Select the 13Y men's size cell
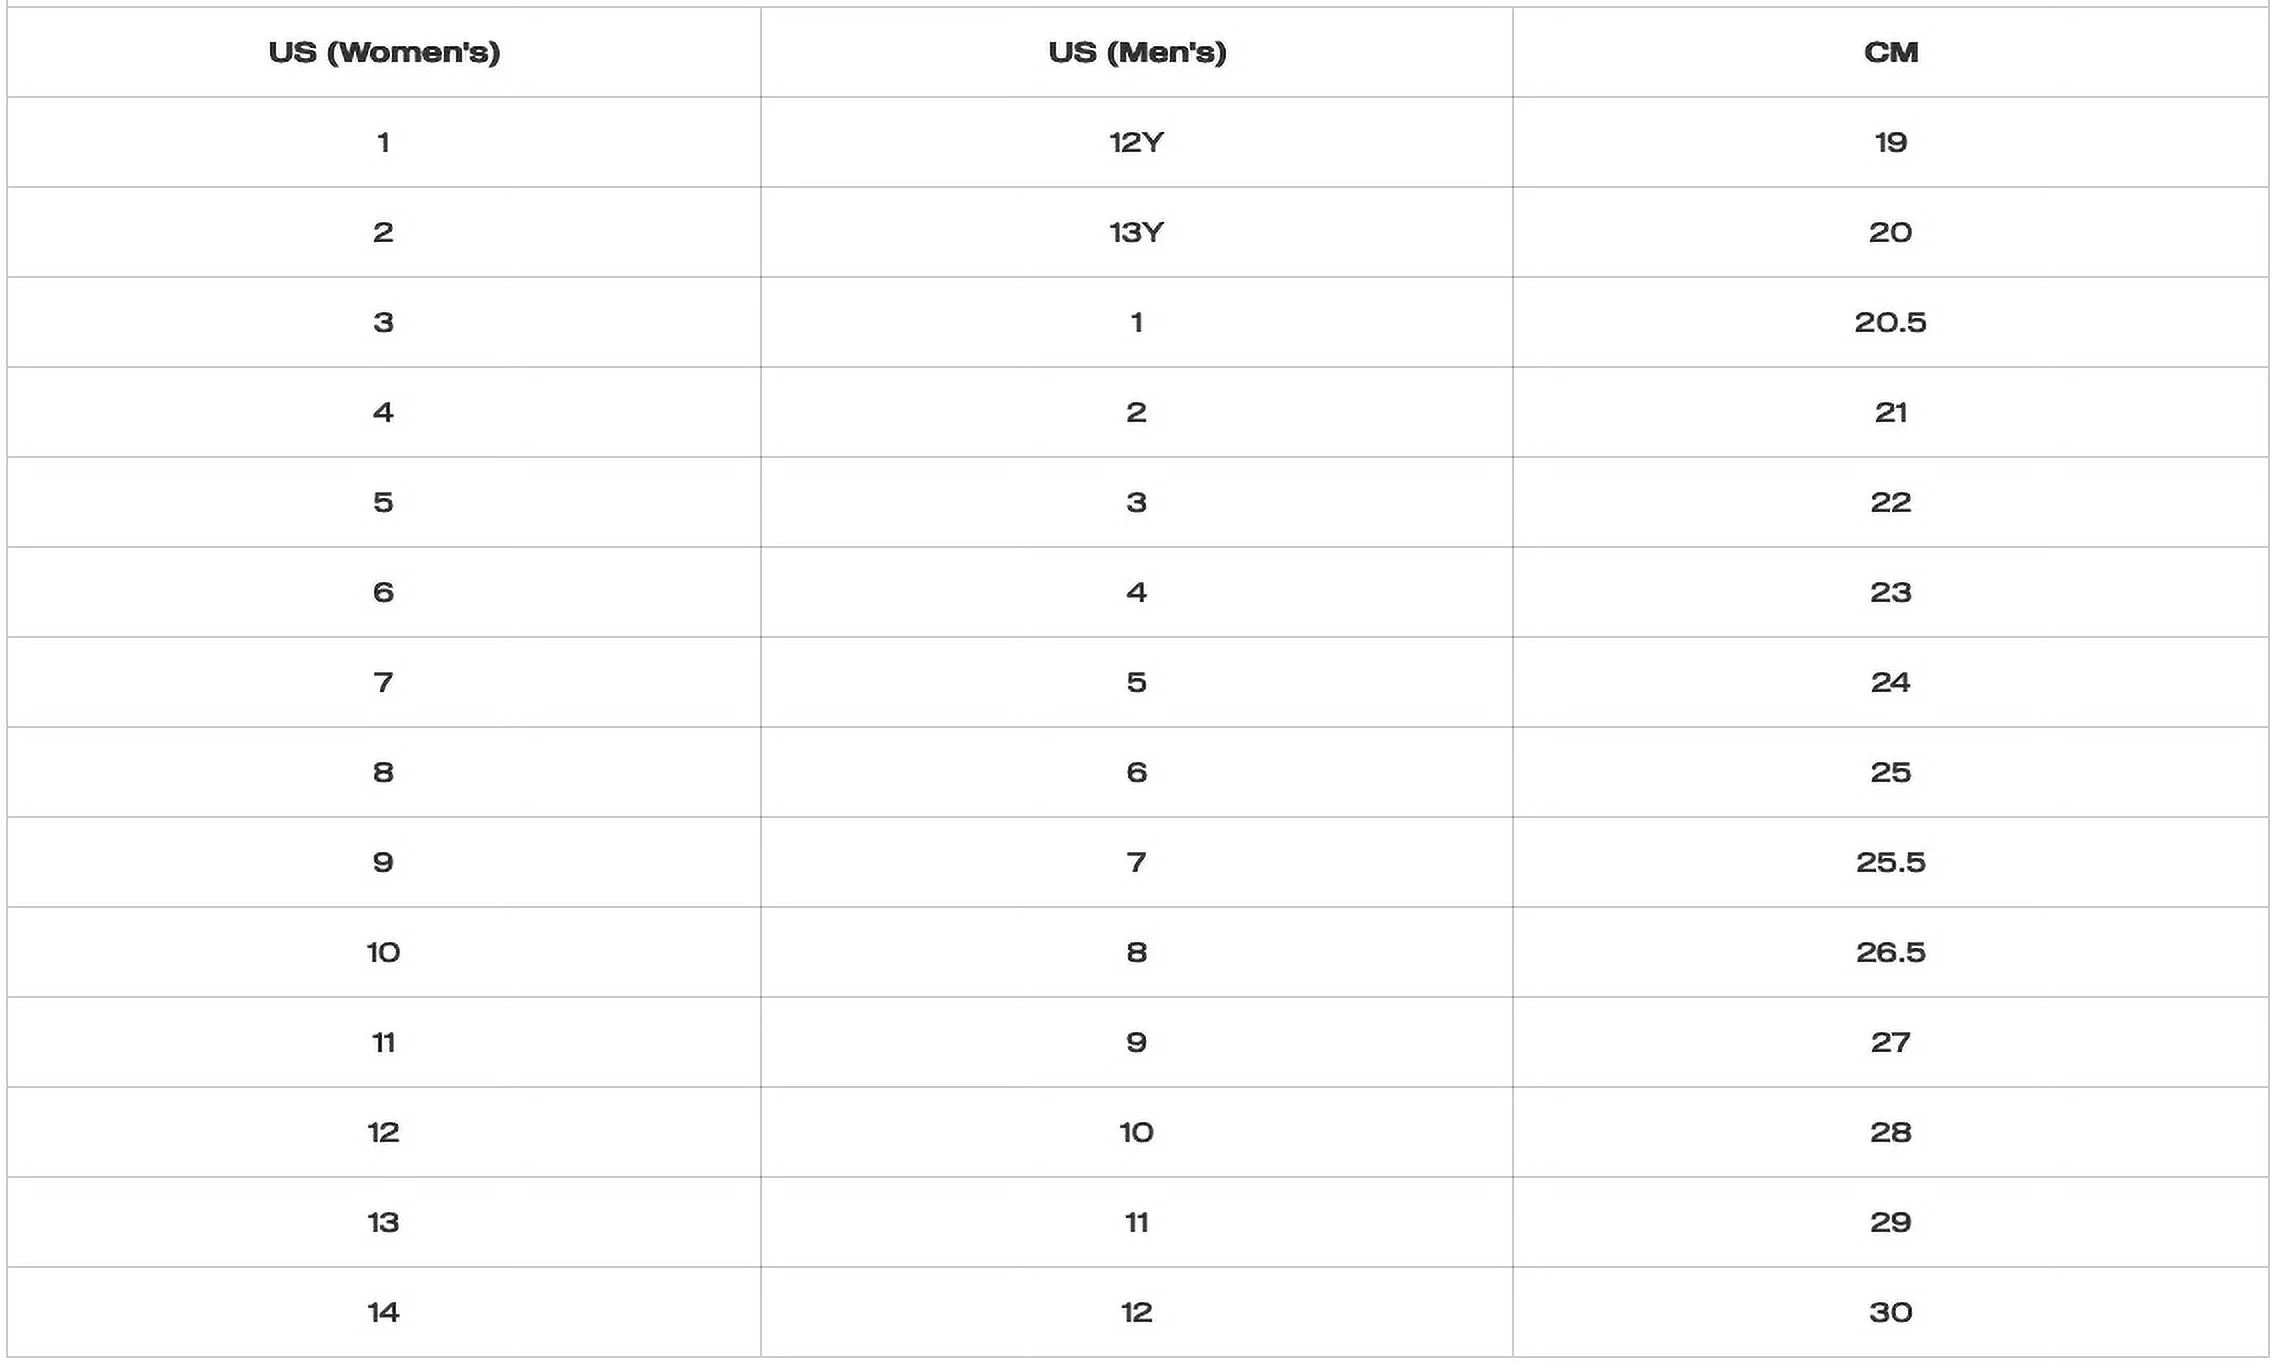Viewport: 2272px width, 1362px height. coord(1137,232)
